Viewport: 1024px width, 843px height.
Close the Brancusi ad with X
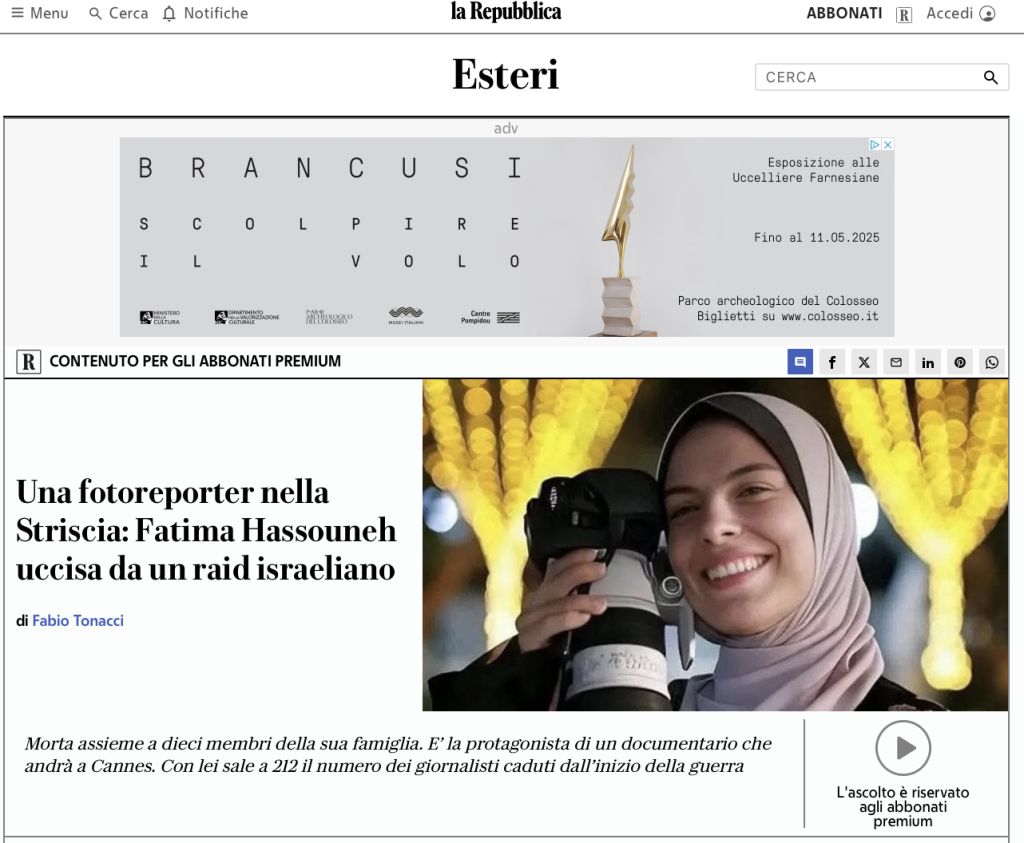887,145
